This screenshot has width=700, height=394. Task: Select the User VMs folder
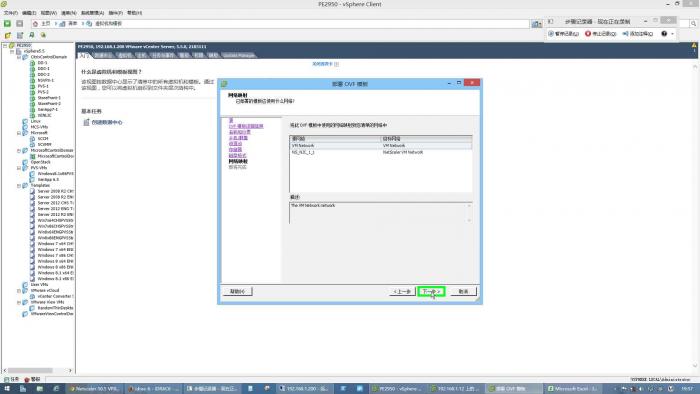39,285
